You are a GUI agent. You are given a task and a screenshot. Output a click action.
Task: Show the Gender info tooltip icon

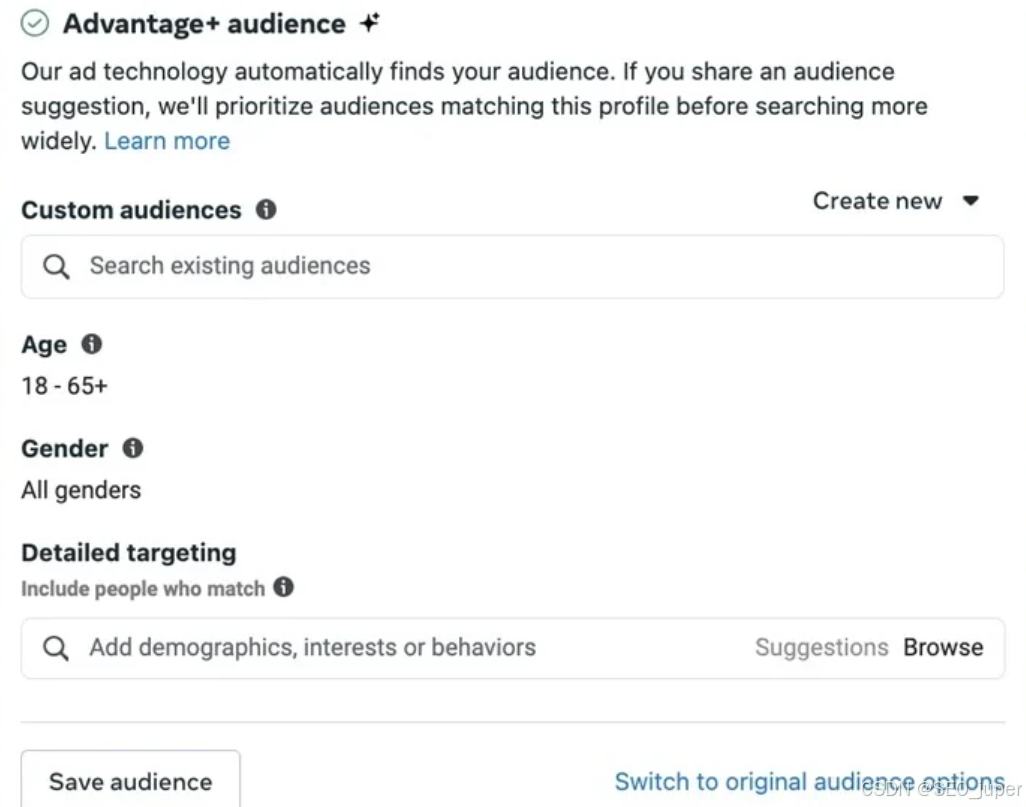(x=133, y=449)
